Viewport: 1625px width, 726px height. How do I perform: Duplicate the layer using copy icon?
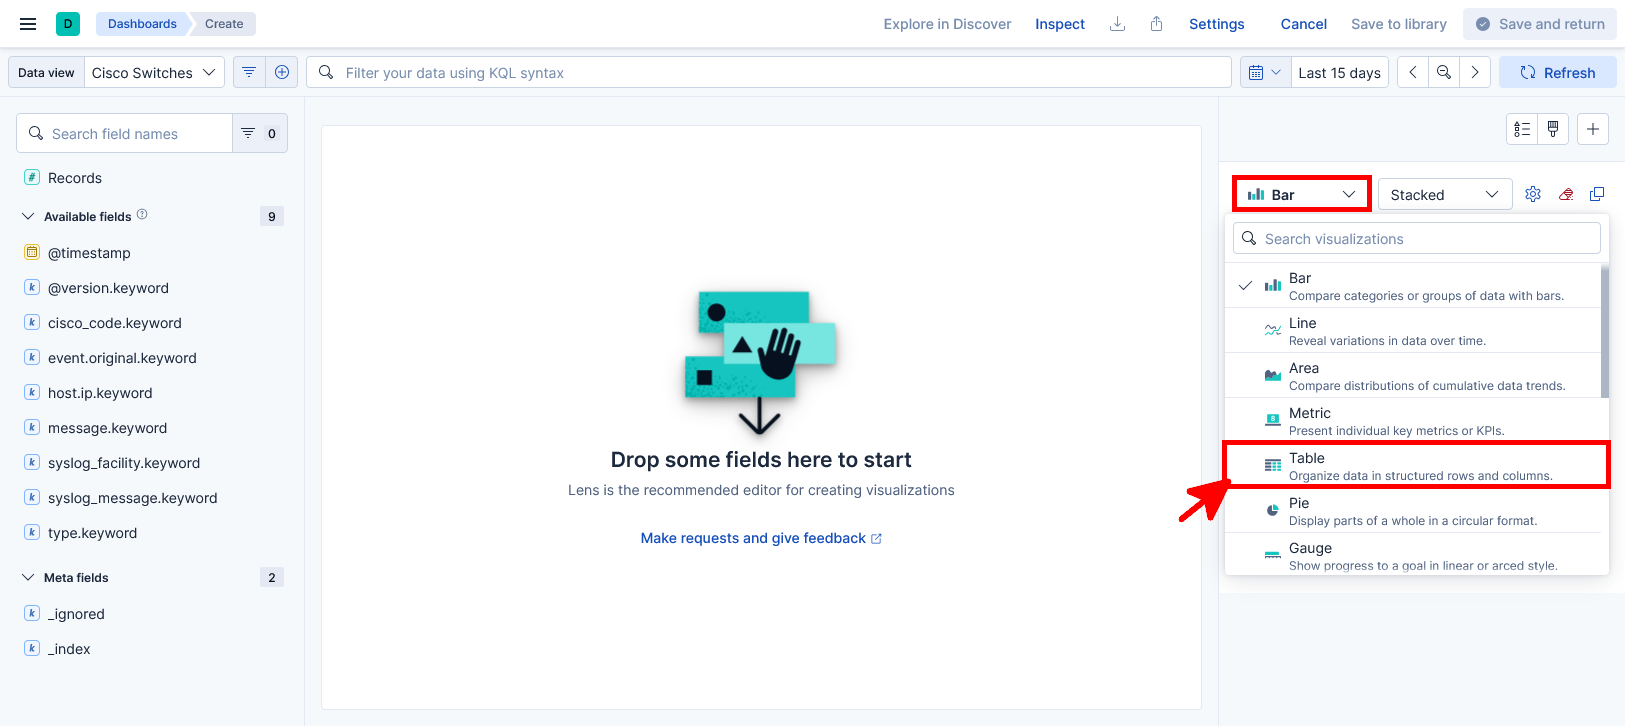1597,194
